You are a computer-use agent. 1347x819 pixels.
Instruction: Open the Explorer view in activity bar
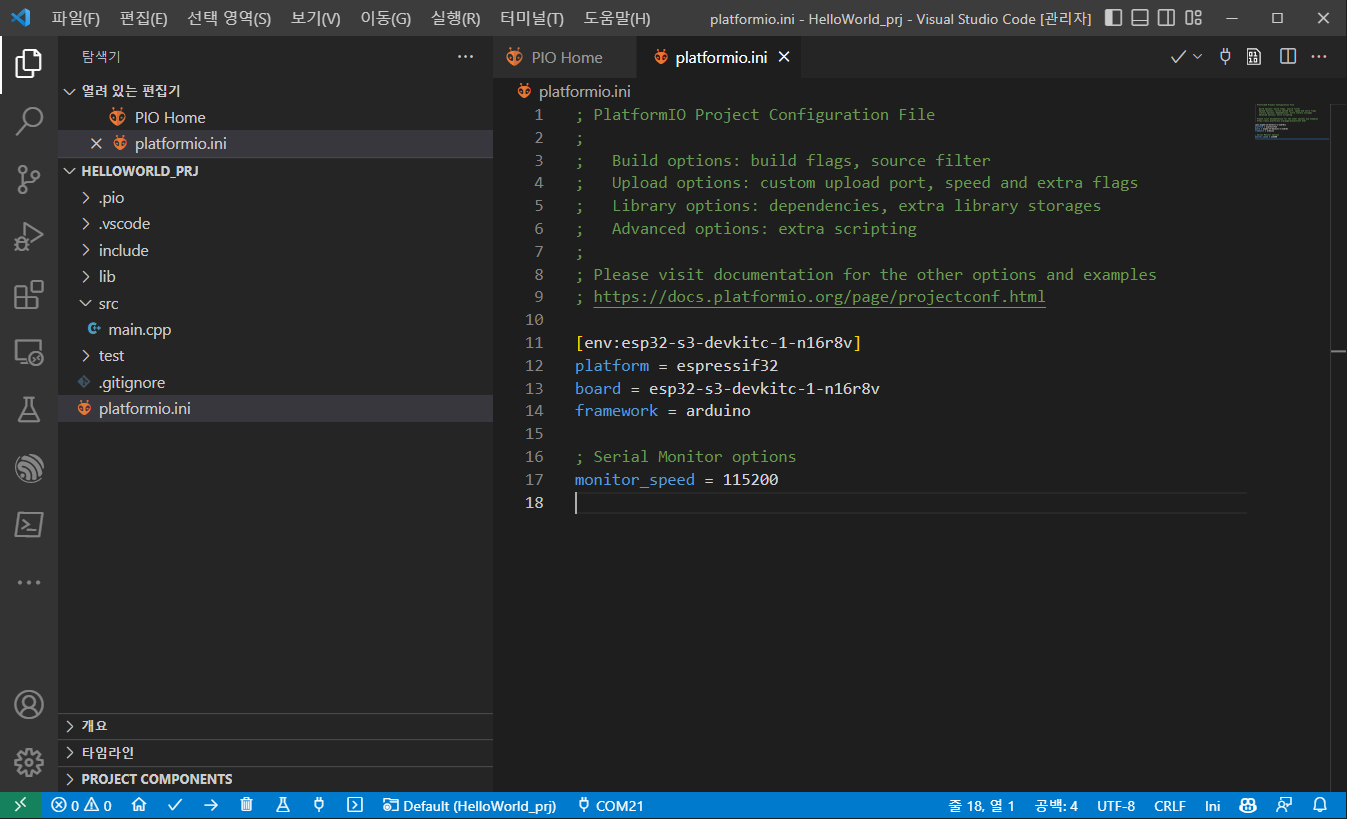(x=29, y=64)
